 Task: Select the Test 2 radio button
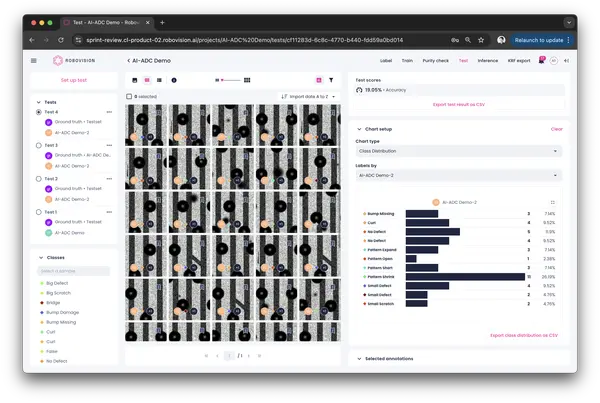click(39, 179)
